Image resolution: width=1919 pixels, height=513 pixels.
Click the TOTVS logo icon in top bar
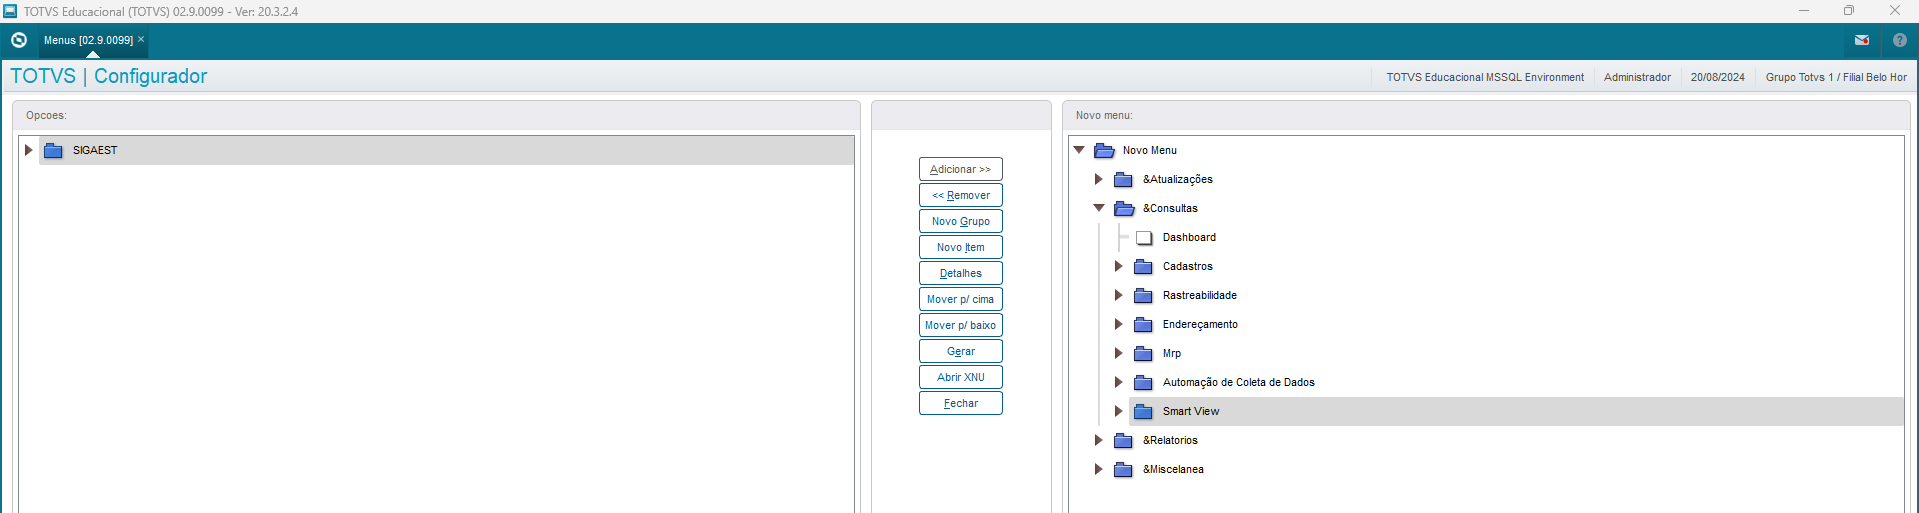click(x=19, y=40)
